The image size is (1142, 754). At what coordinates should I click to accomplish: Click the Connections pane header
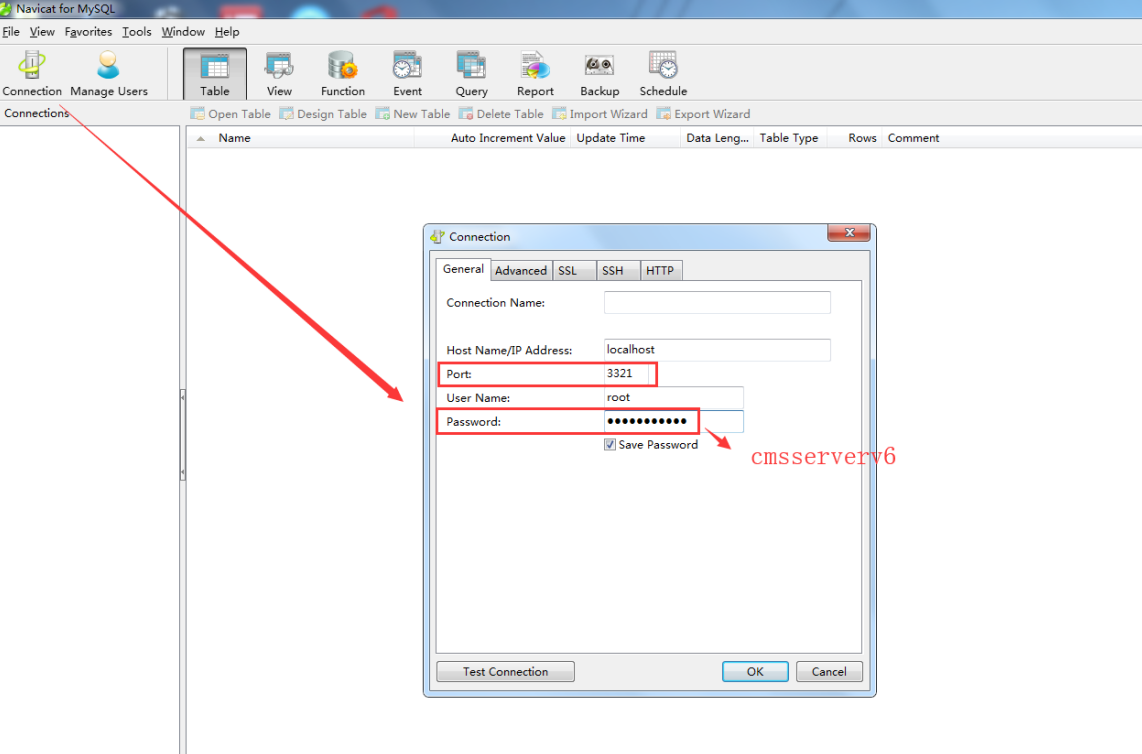coord(36,114)
